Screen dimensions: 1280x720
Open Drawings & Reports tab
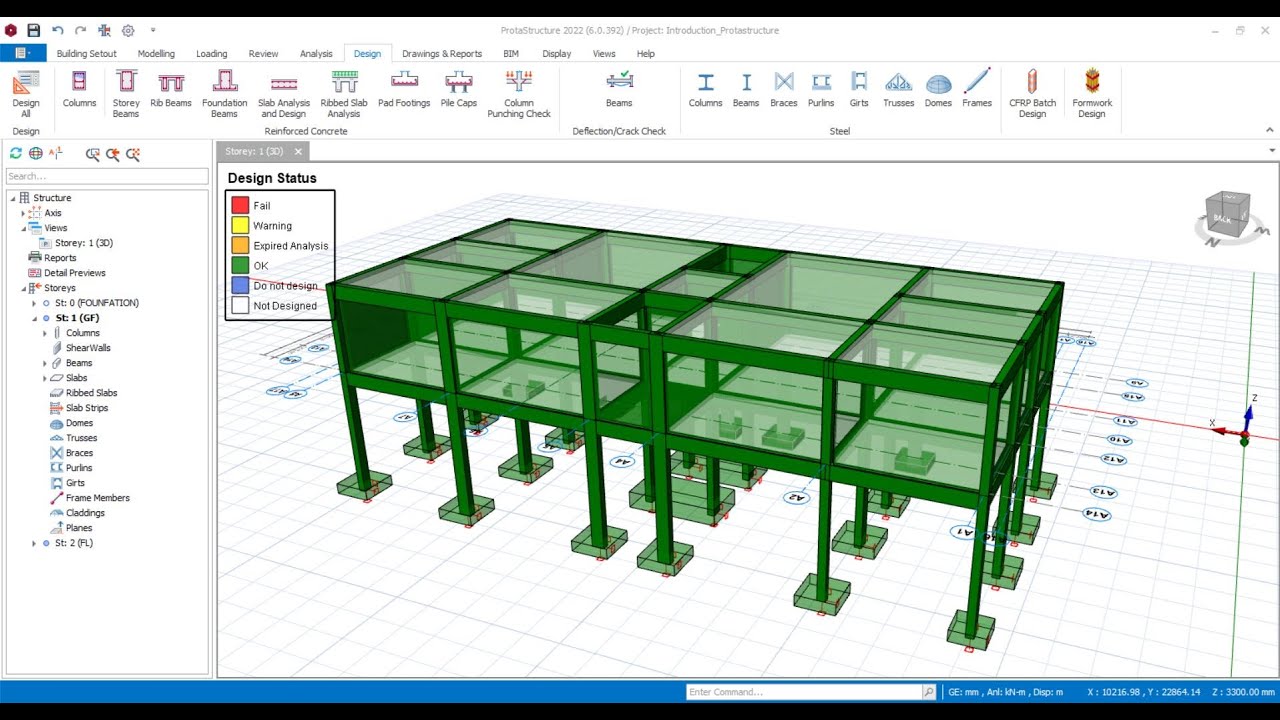click(x=442, y=54)
